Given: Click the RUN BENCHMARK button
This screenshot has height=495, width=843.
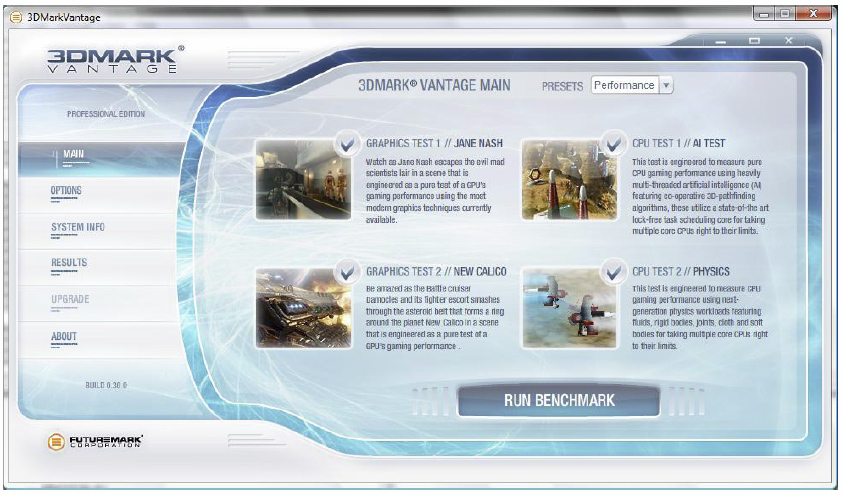Looking at the screenshot, I should coord(559,400).
